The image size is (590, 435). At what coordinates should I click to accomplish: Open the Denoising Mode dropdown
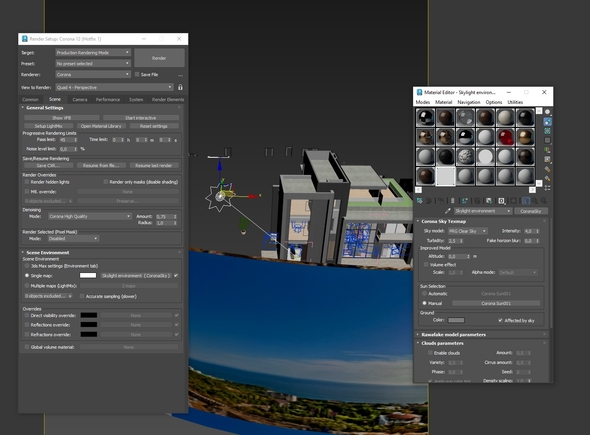click(x=90, y=216)
